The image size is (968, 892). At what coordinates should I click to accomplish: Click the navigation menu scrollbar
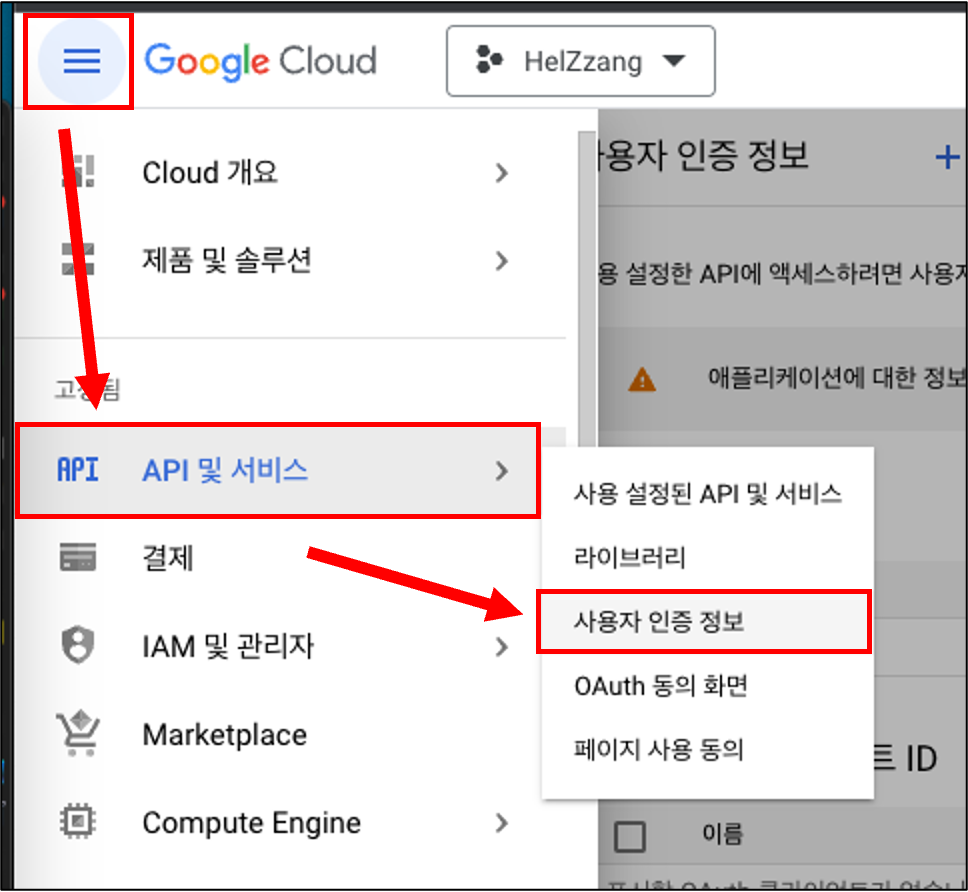(586, 287)
